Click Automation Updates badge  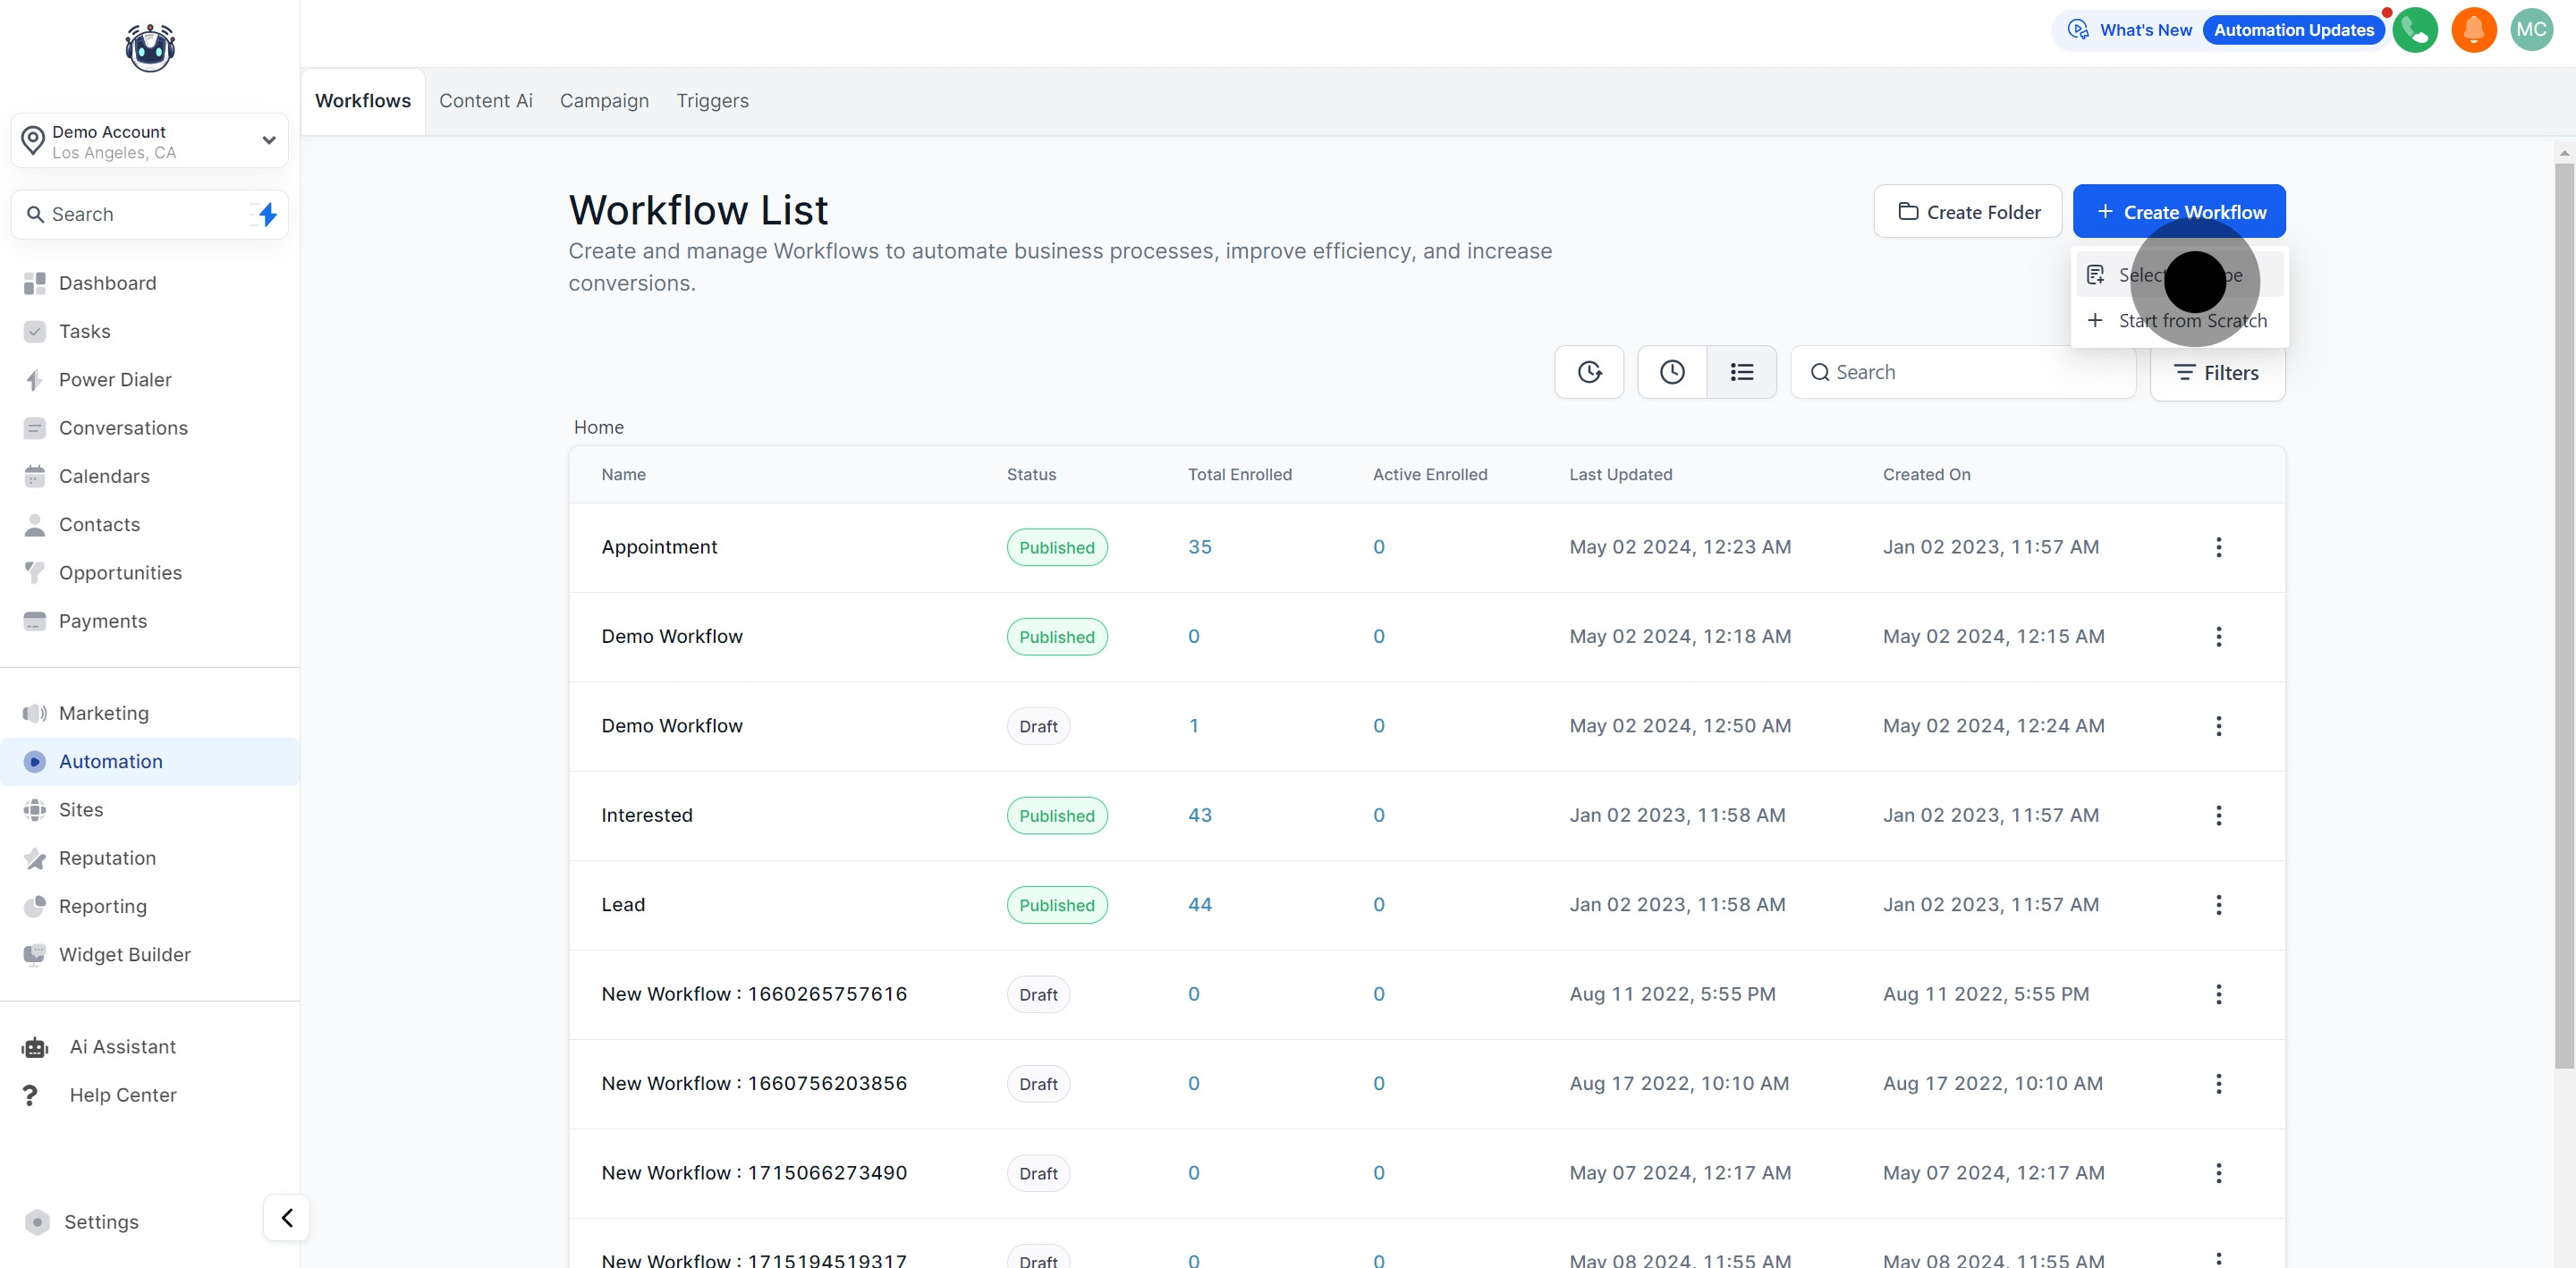coord(2293,30)
